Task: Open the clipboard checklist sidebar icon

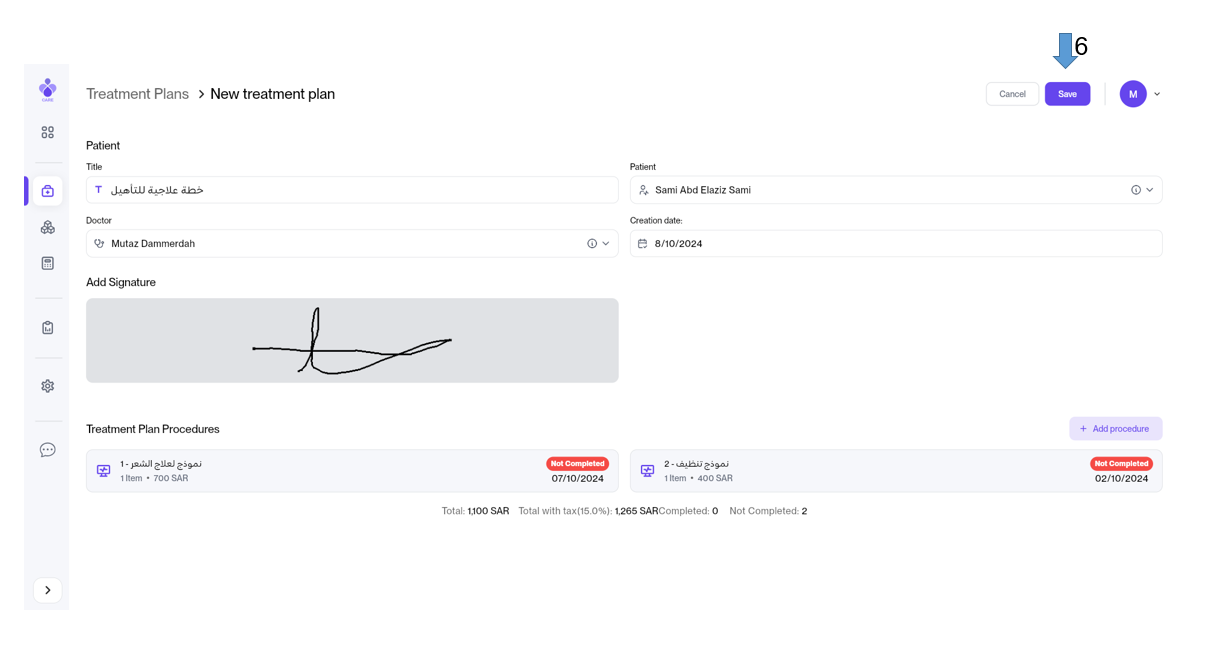Action: point(47,328)
